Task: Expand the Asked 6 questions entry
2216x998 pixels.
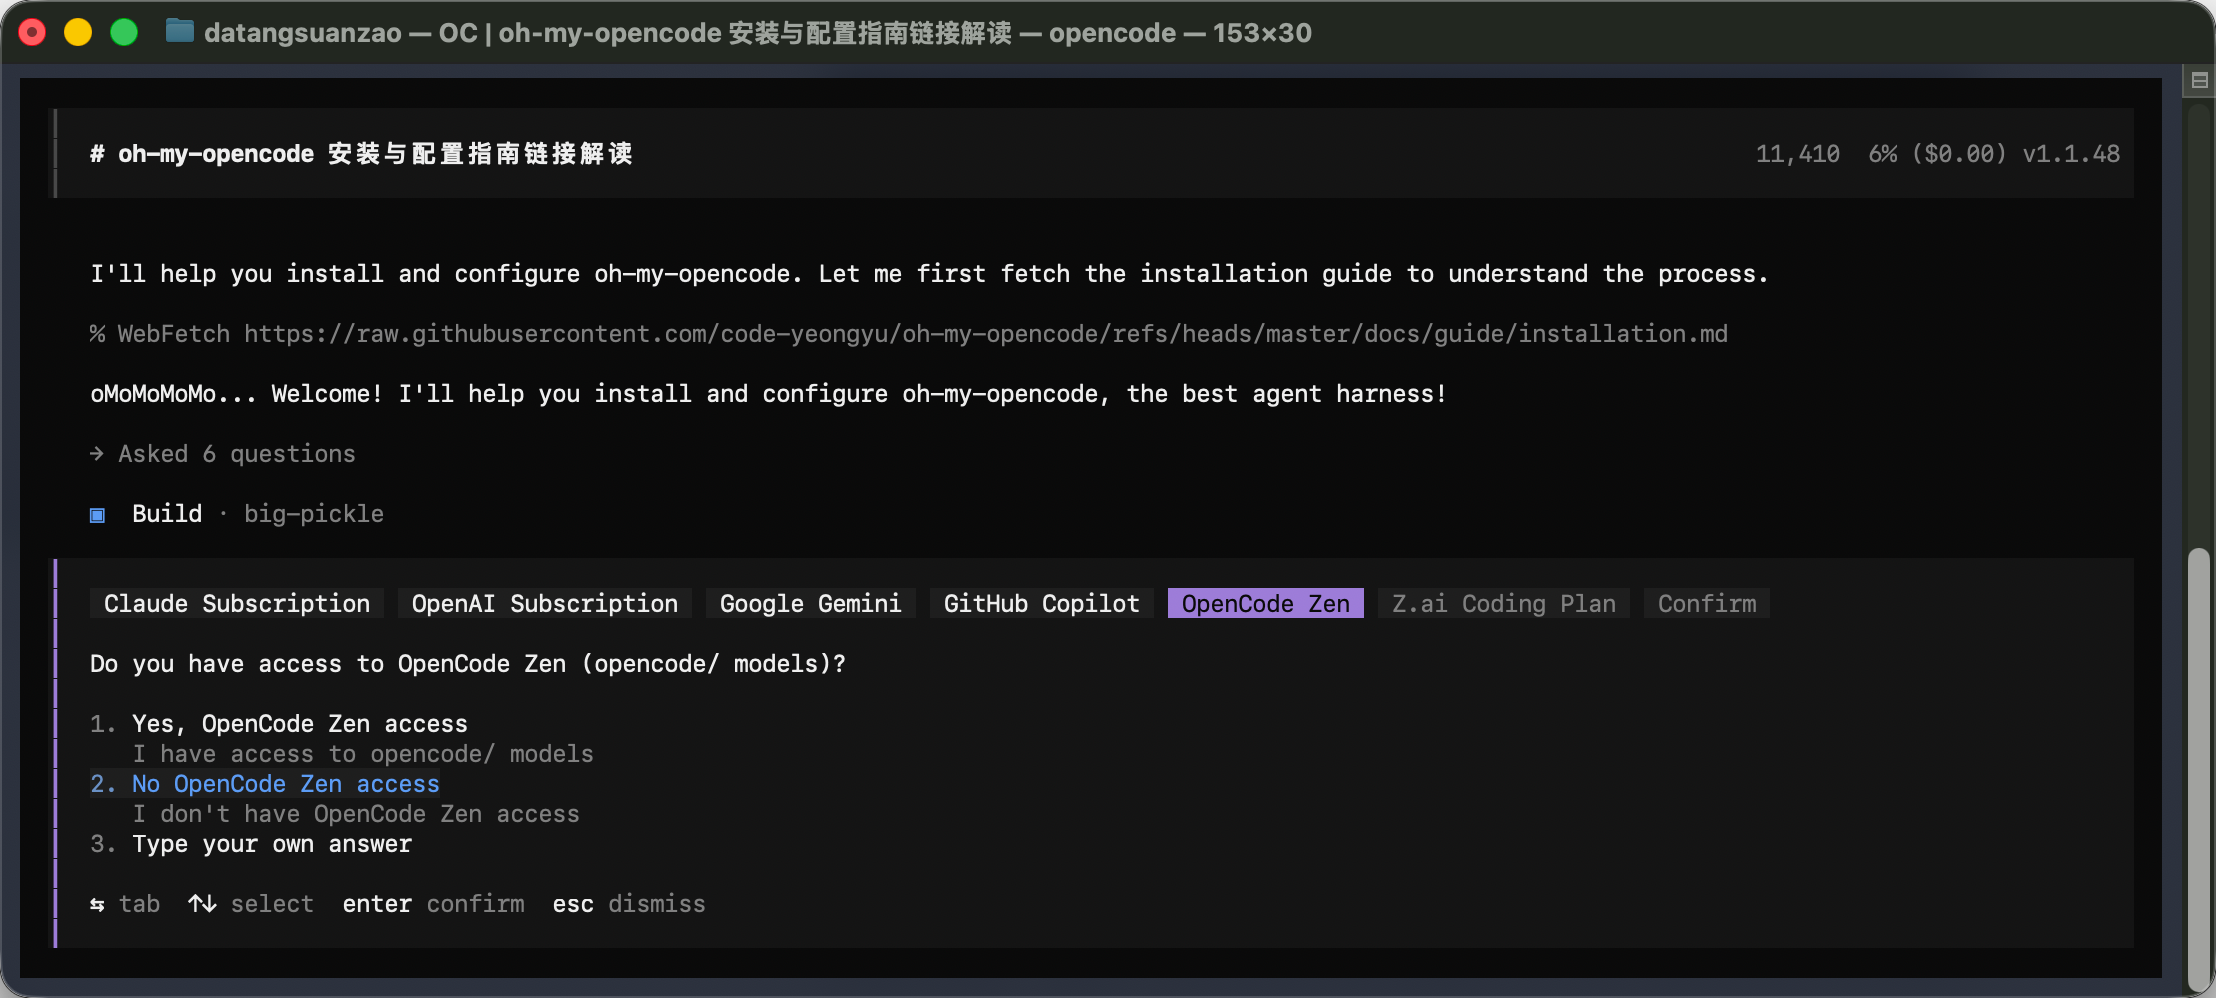Action: pyautogui.click(x=223, y=453)
